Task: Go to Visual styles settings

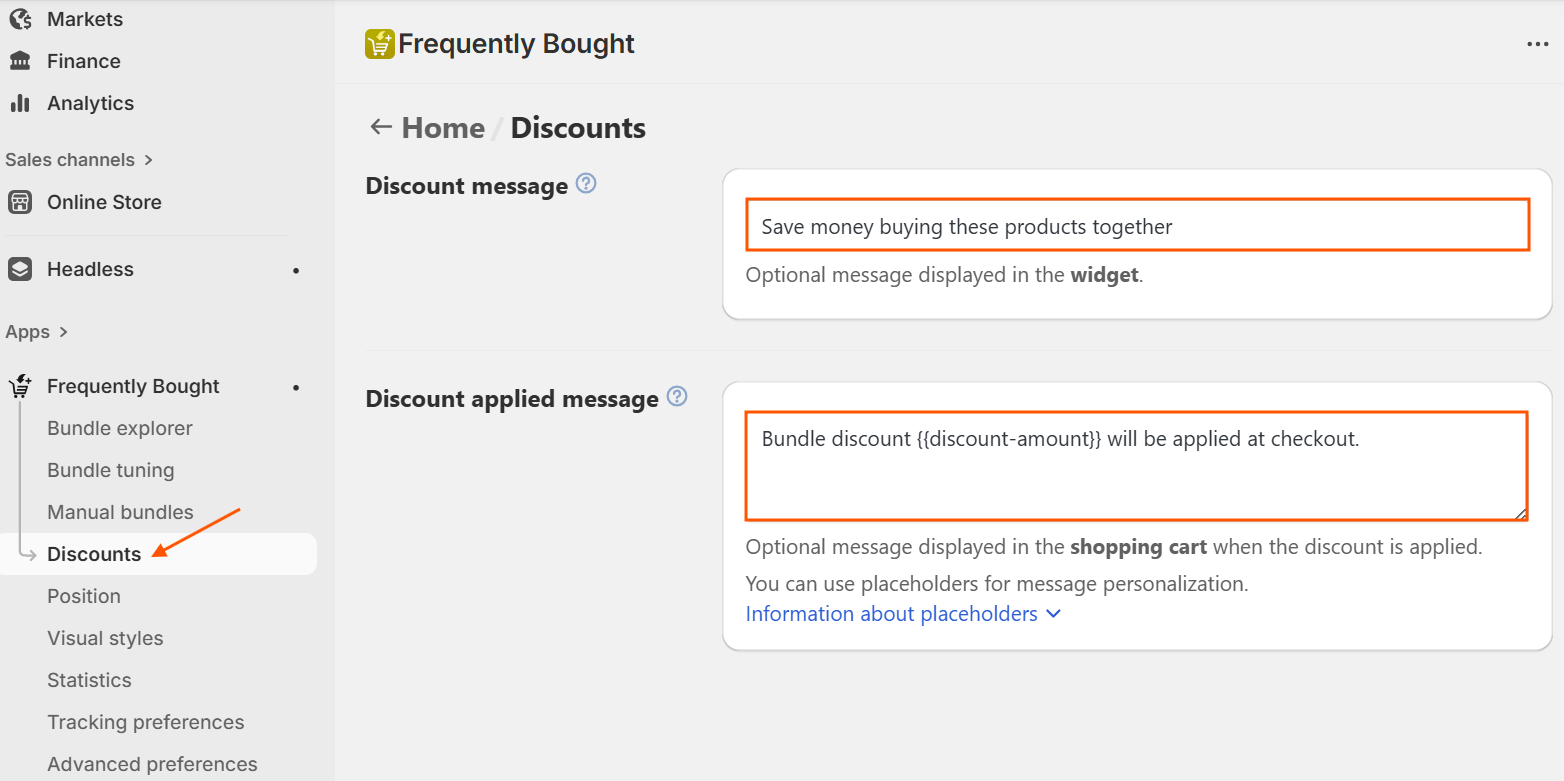Action: pyautogui.click(x=105, y=638)
